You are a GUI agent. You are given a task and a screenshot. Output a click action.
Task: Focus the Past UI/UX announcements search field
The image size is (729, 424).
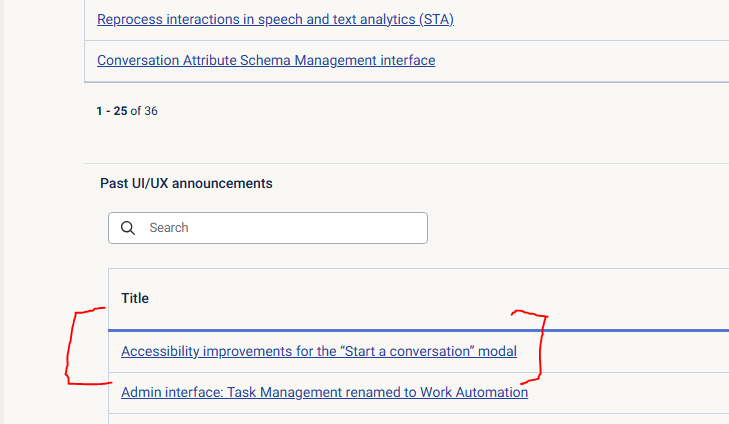pos(280,228)
